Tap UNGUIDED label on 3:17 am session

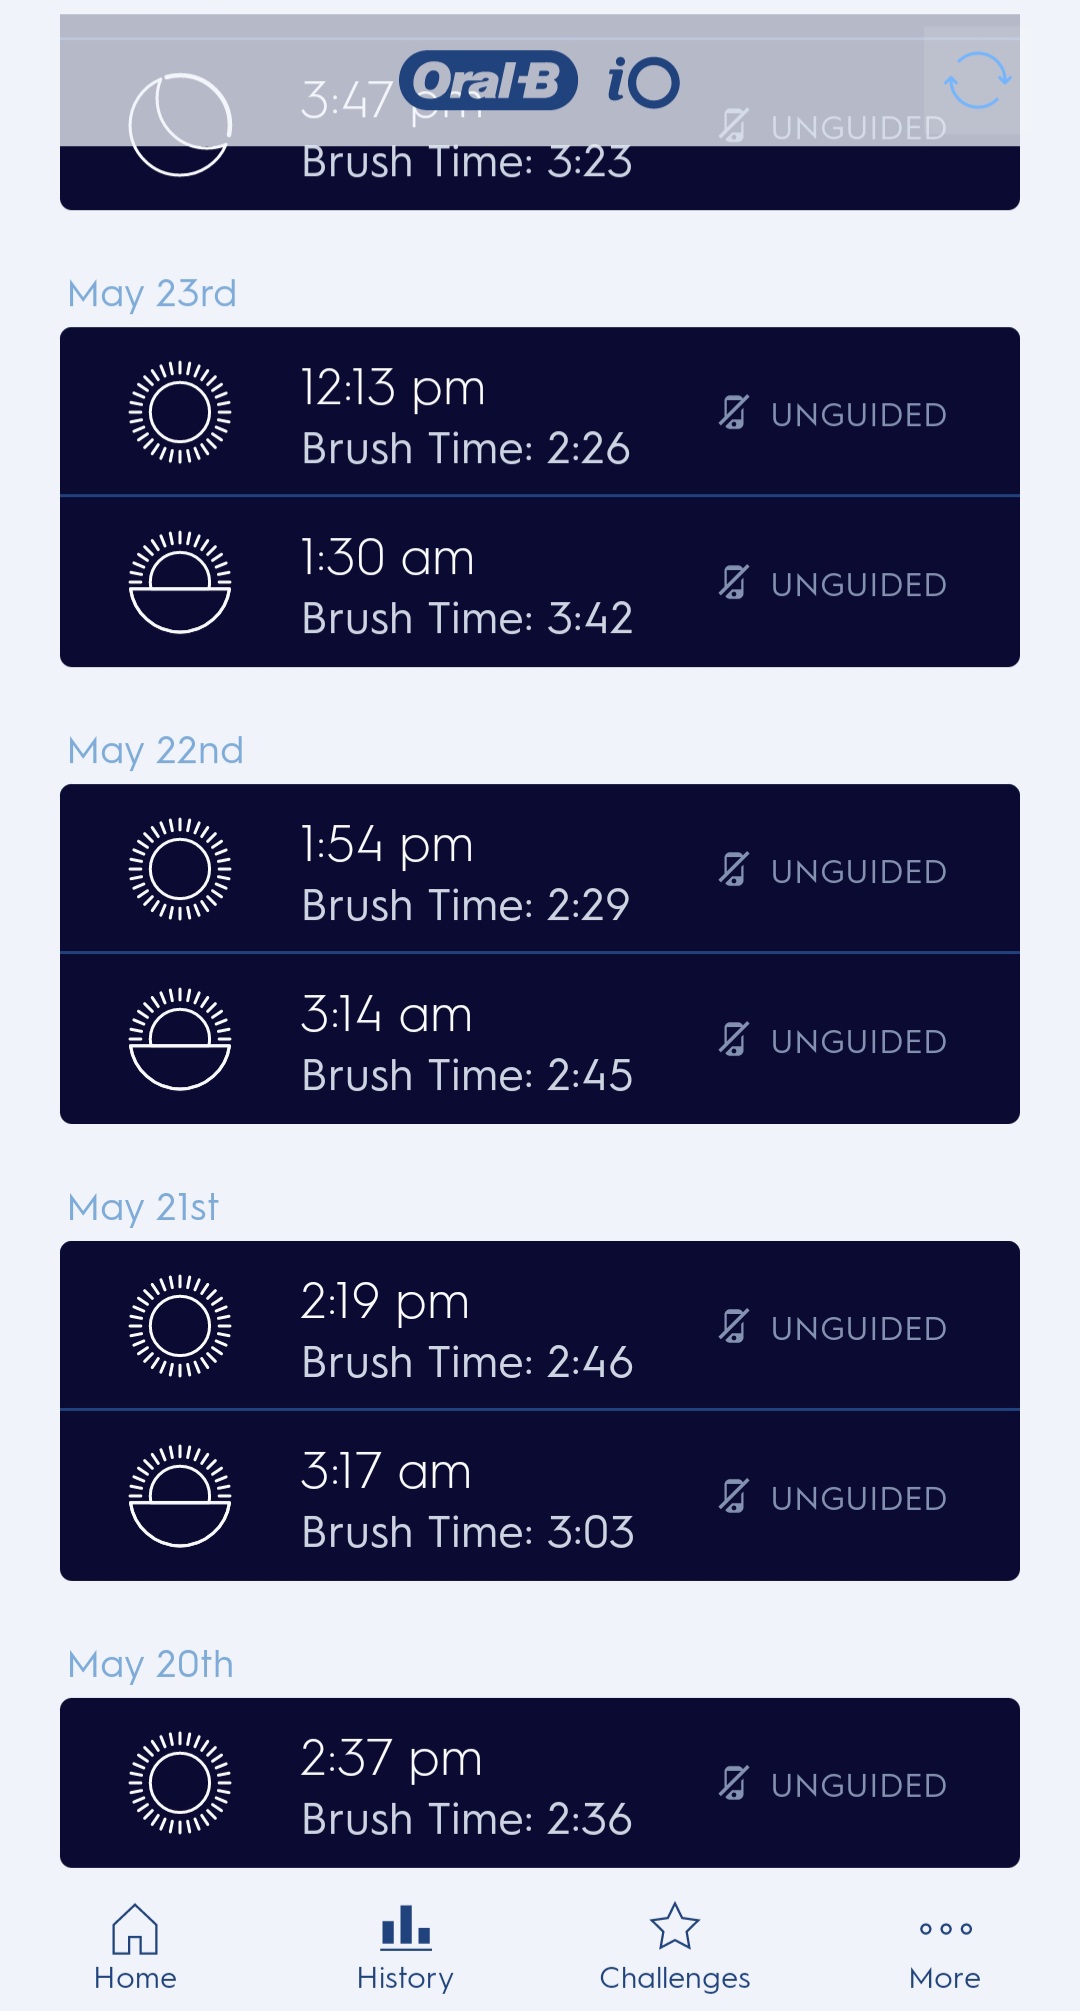coord(858,1498)
